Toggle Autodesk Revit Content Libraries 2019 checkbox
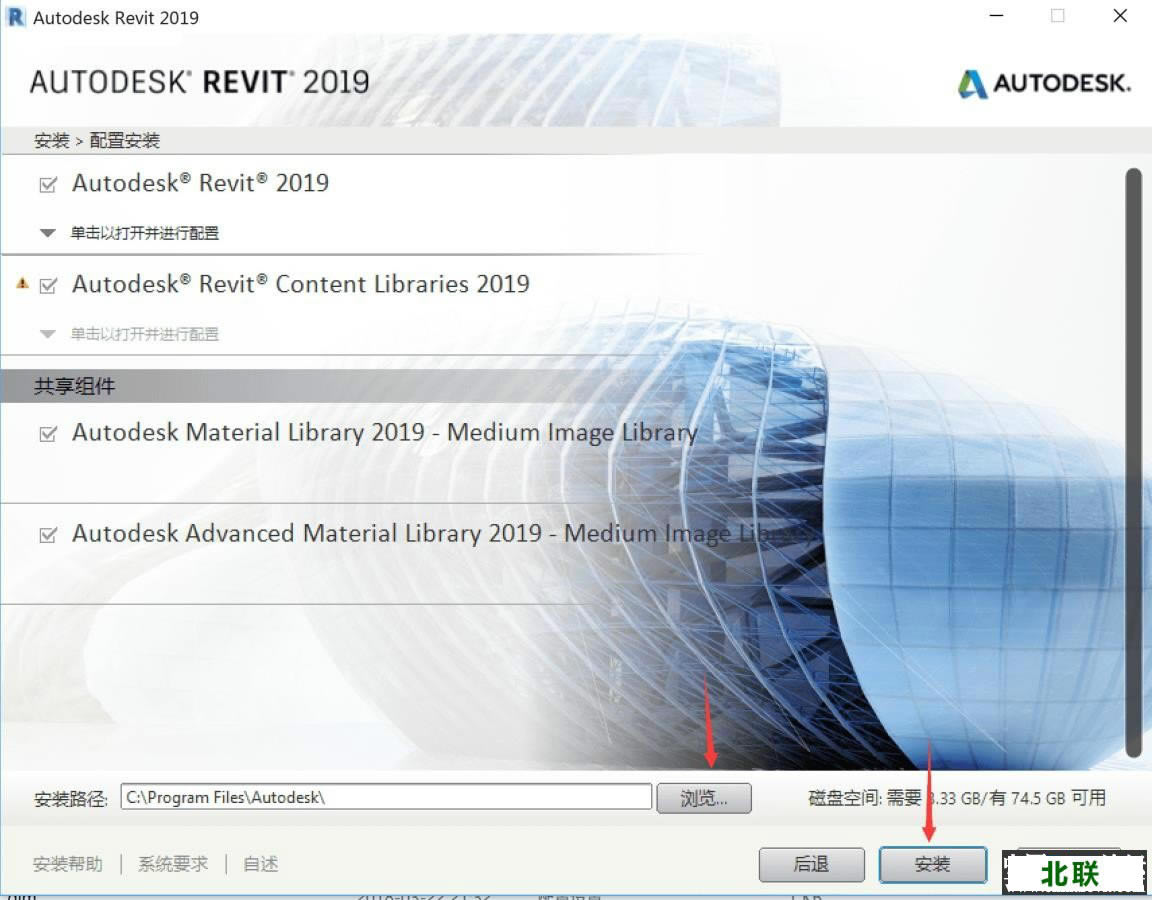This screenshot has height=900, width=1152. tap(48, 285)
